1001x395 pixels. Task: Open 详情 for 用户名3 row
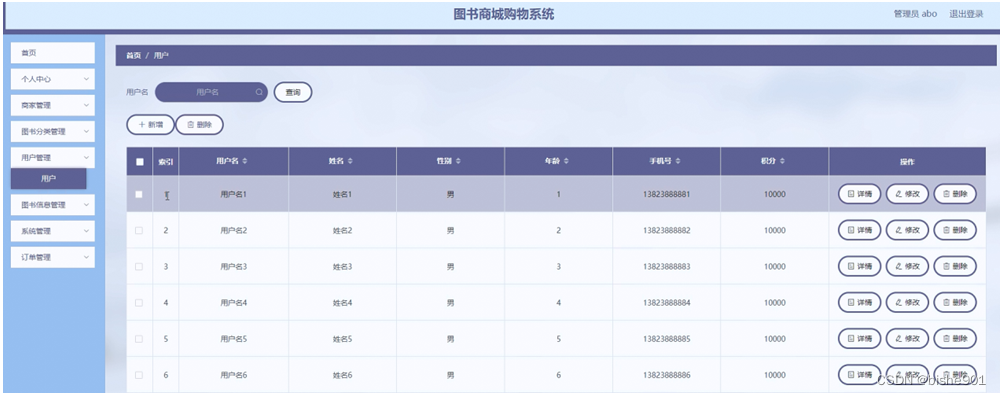[859, 267]
